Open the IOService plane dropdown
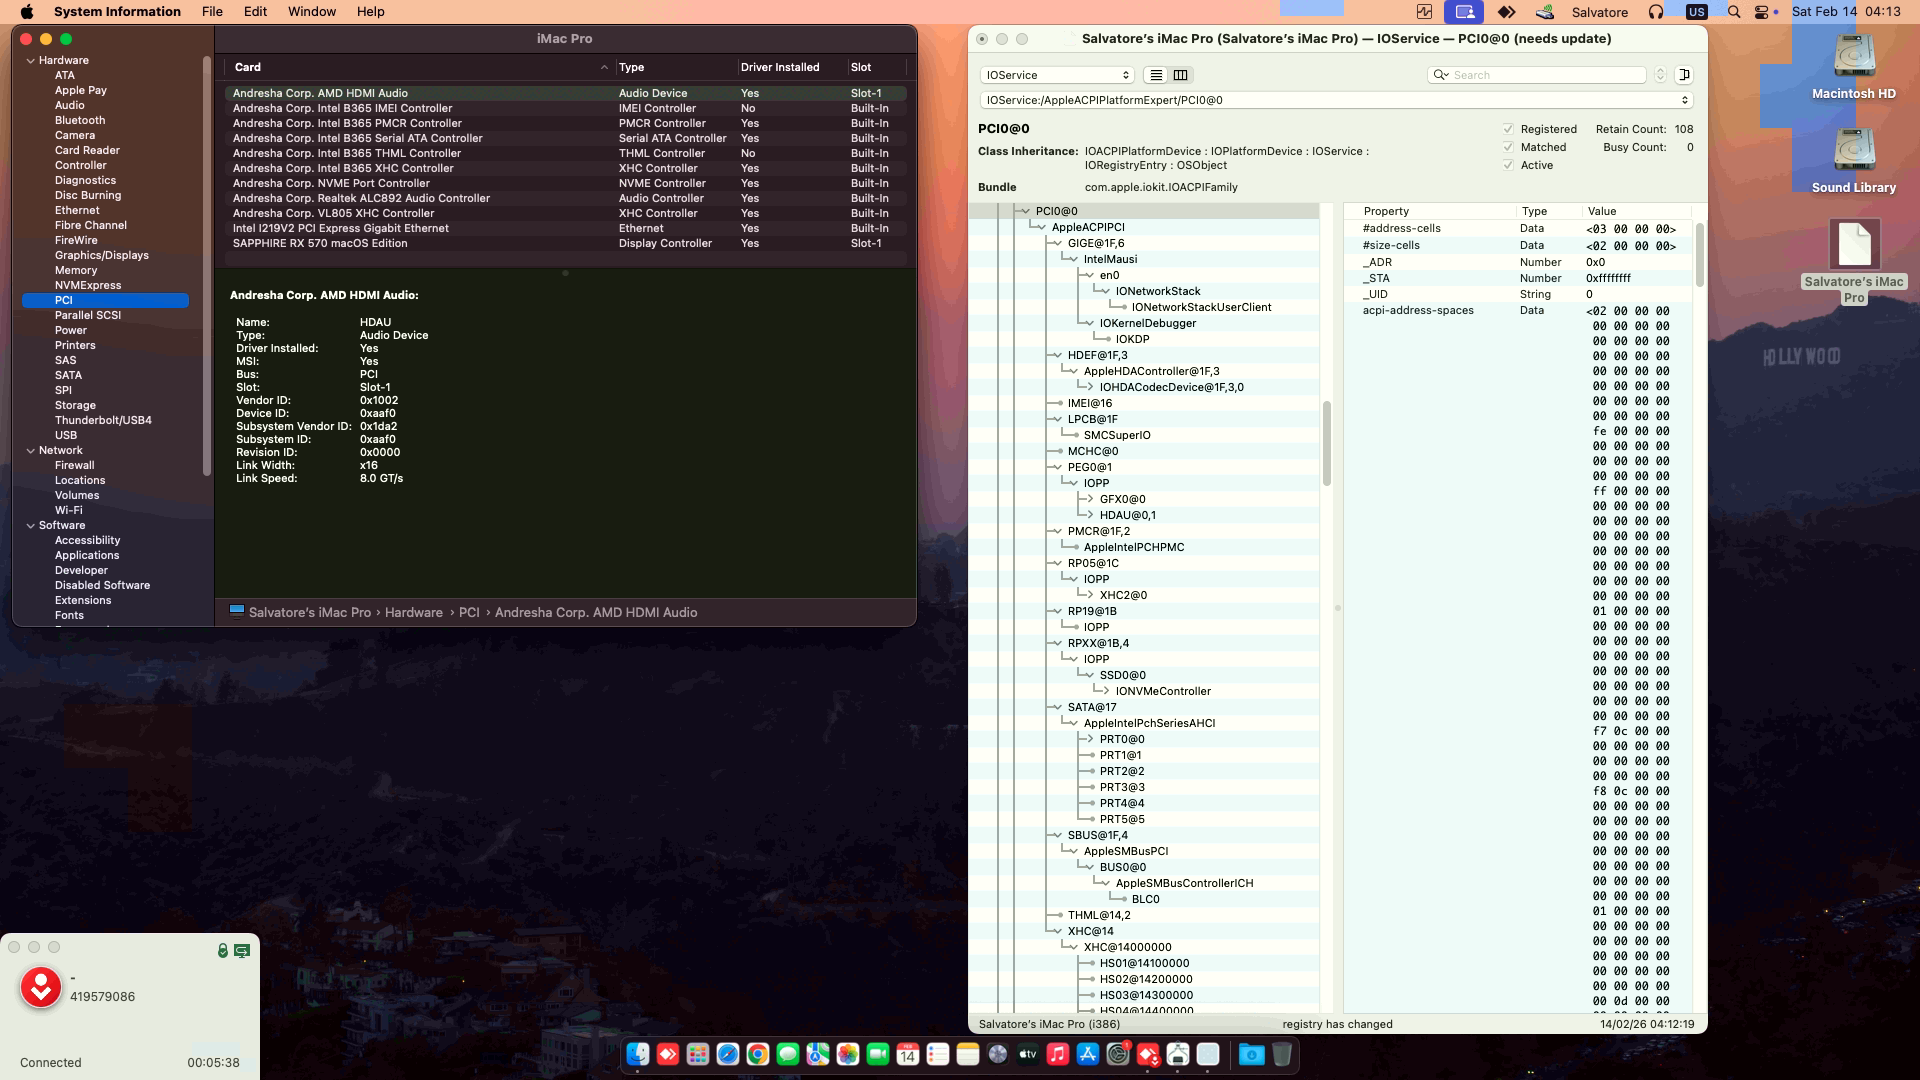The height and width of the screenshot is (1080, 1920). (x=1057, y=75)
